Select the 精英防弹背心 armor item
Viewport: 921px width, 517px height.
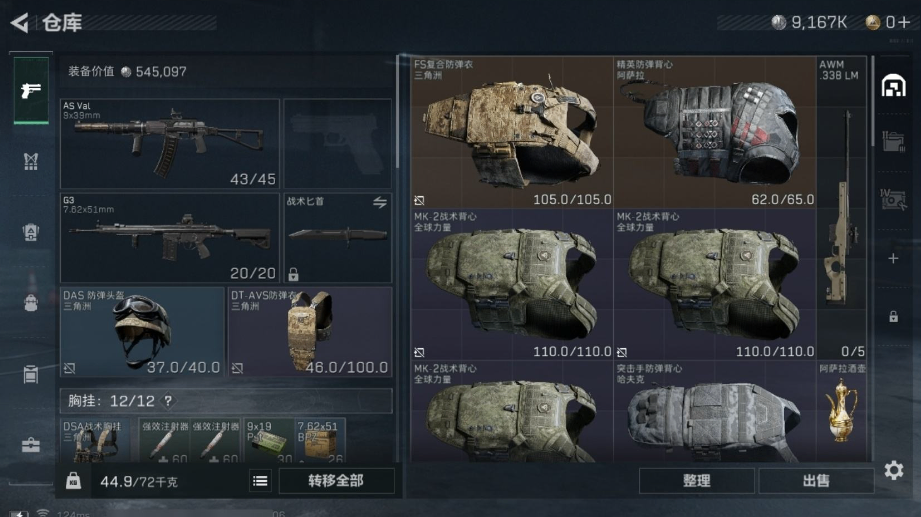(715, 132)
